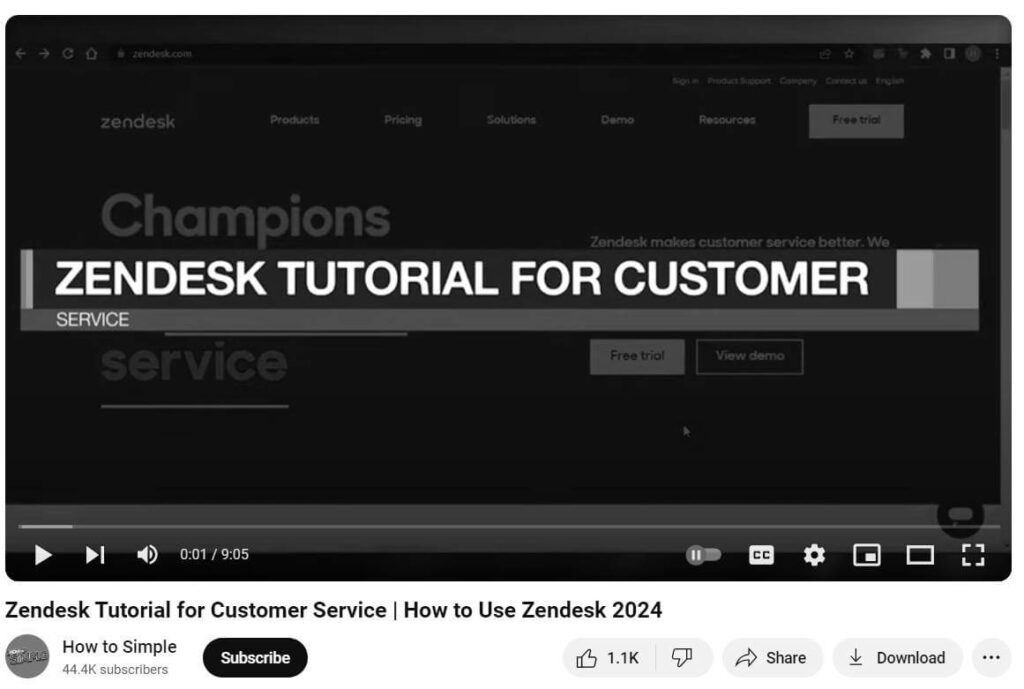Click the browser profile avatar in video

tap(973, 54)
